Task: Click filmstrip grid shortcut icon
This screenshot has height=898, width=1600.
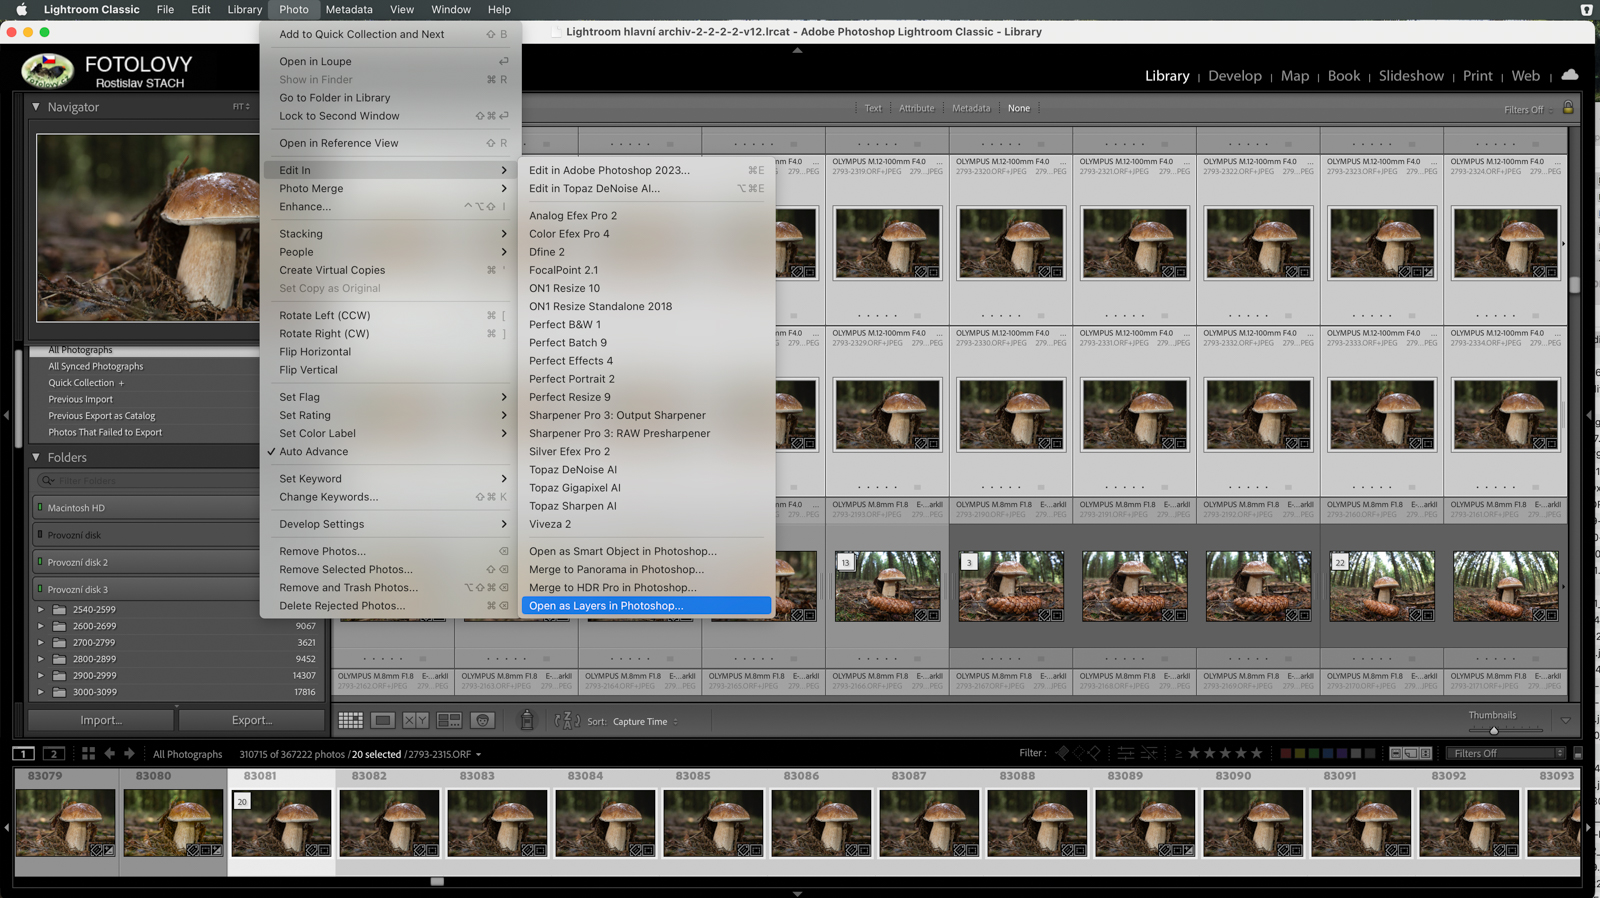Action: pyautogui.click(x=88, y=754)
